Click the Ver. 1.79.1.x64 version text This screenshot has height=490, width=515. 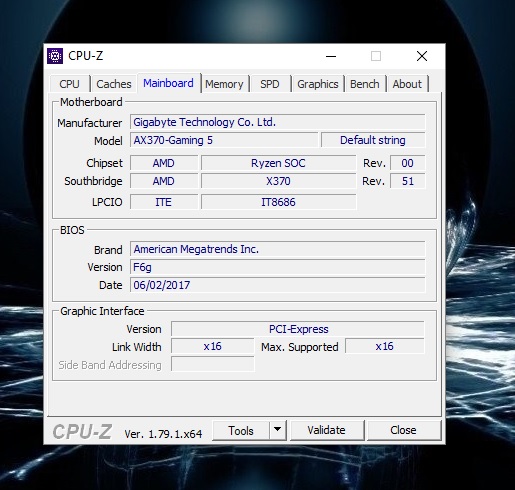[163, 434]
